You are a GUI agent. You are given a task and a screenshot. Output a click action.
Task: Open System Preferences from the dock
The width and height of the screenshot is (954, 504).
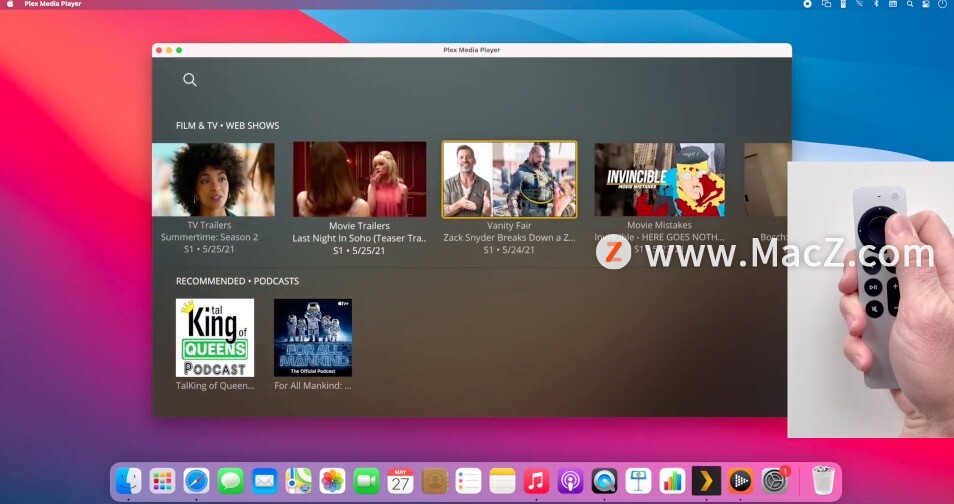coord(775,481)
